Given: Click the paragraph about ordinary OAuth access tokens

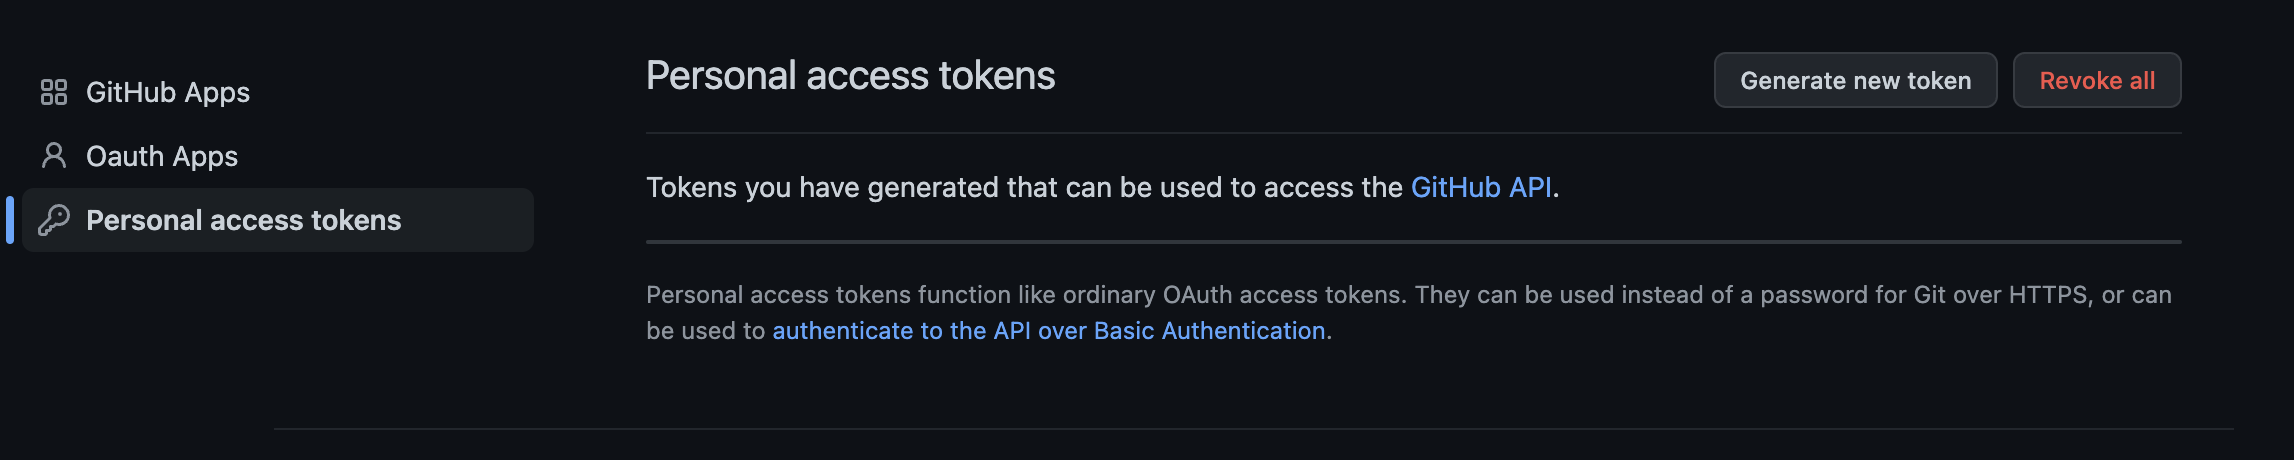Looking at the screenshot, I should (1409, 313).
